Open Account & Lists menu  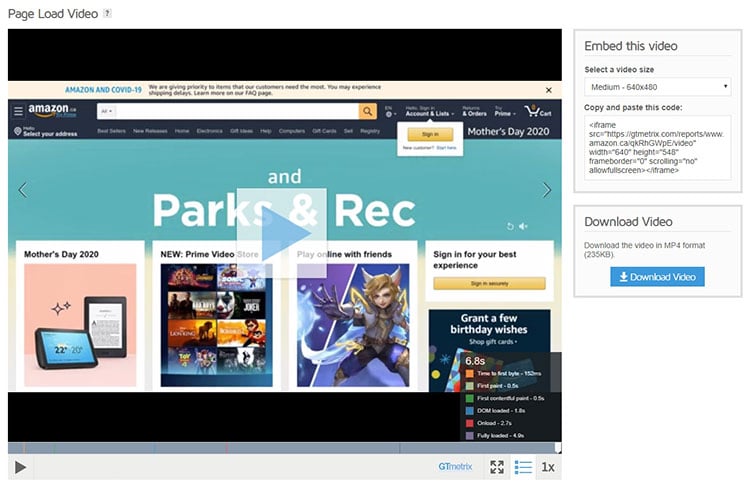click(x=430, y=111)
